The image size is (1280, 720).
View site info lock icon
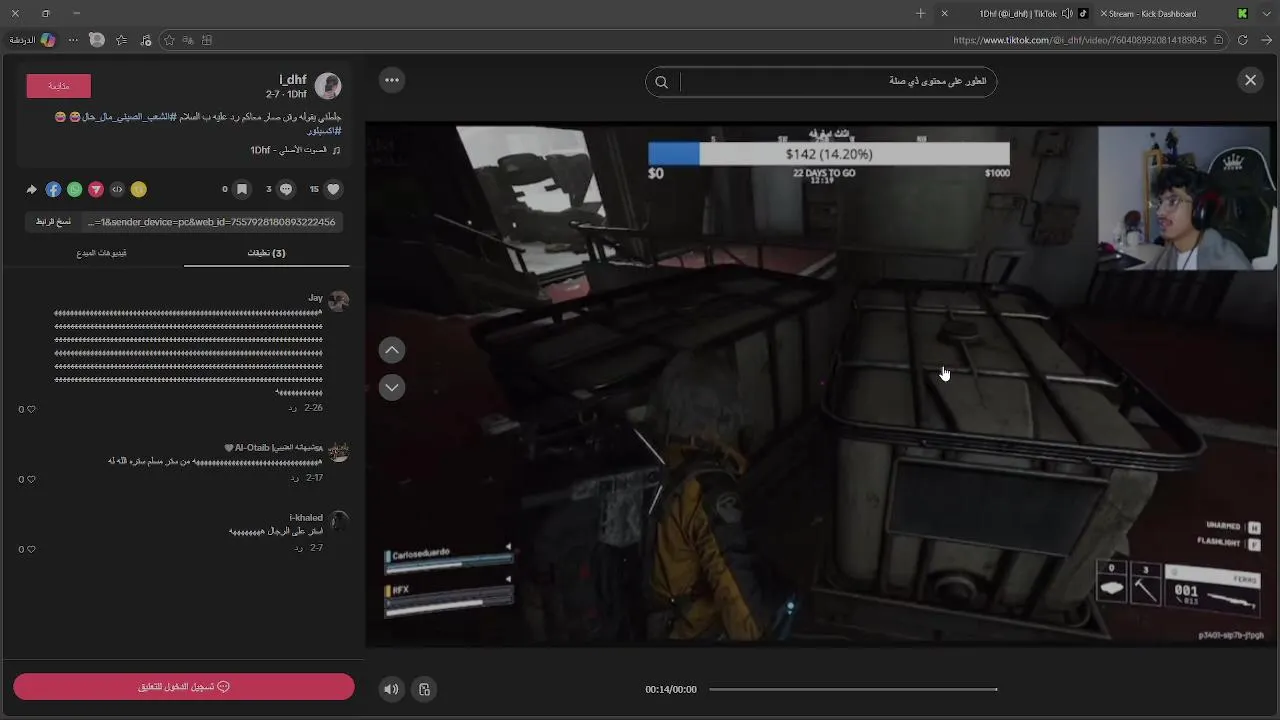1219,40
